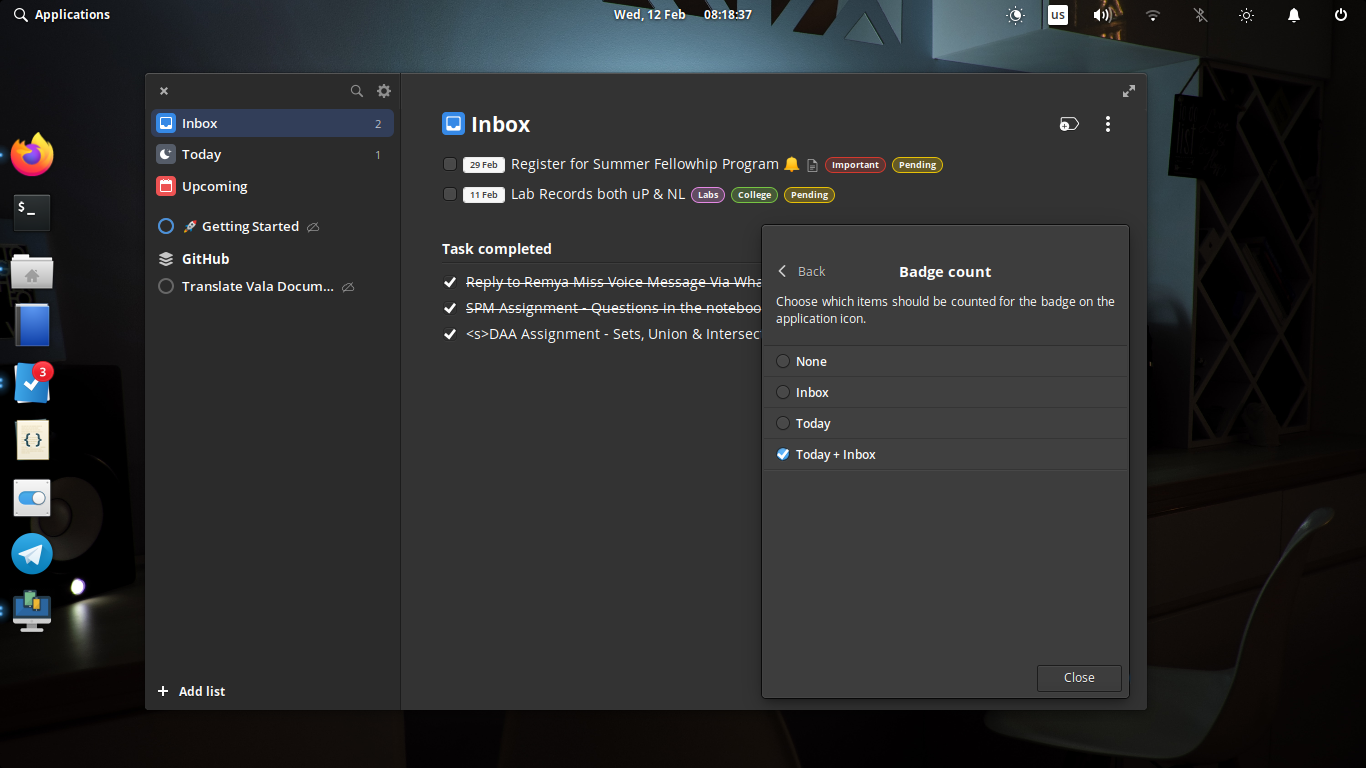This screenshot has width=1366, height=768.
Task: Select the None badge count option
Action: coord(945,361)
